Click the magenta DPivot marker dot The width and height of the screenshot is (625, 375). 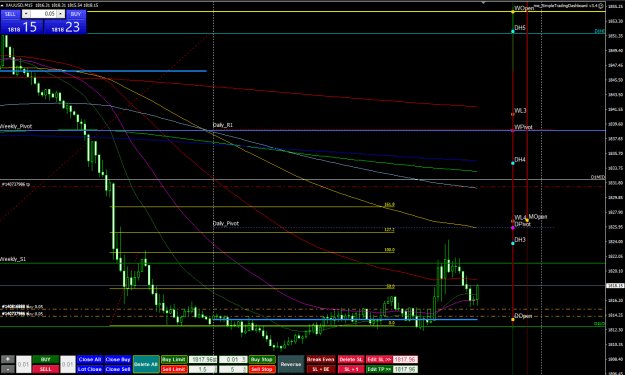513,228
